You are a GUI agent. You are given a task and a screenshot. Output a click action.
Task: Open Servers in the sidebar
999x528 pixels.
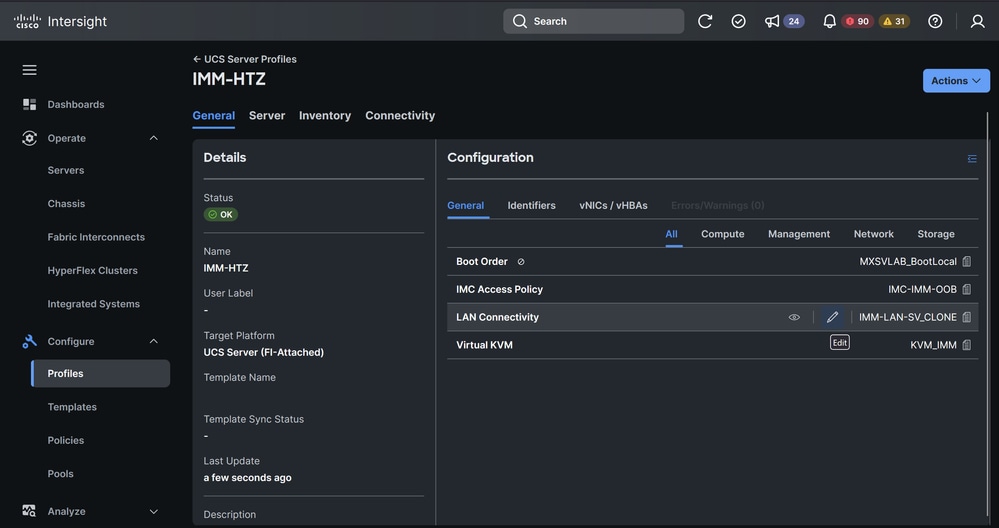[x=66, y=170]
